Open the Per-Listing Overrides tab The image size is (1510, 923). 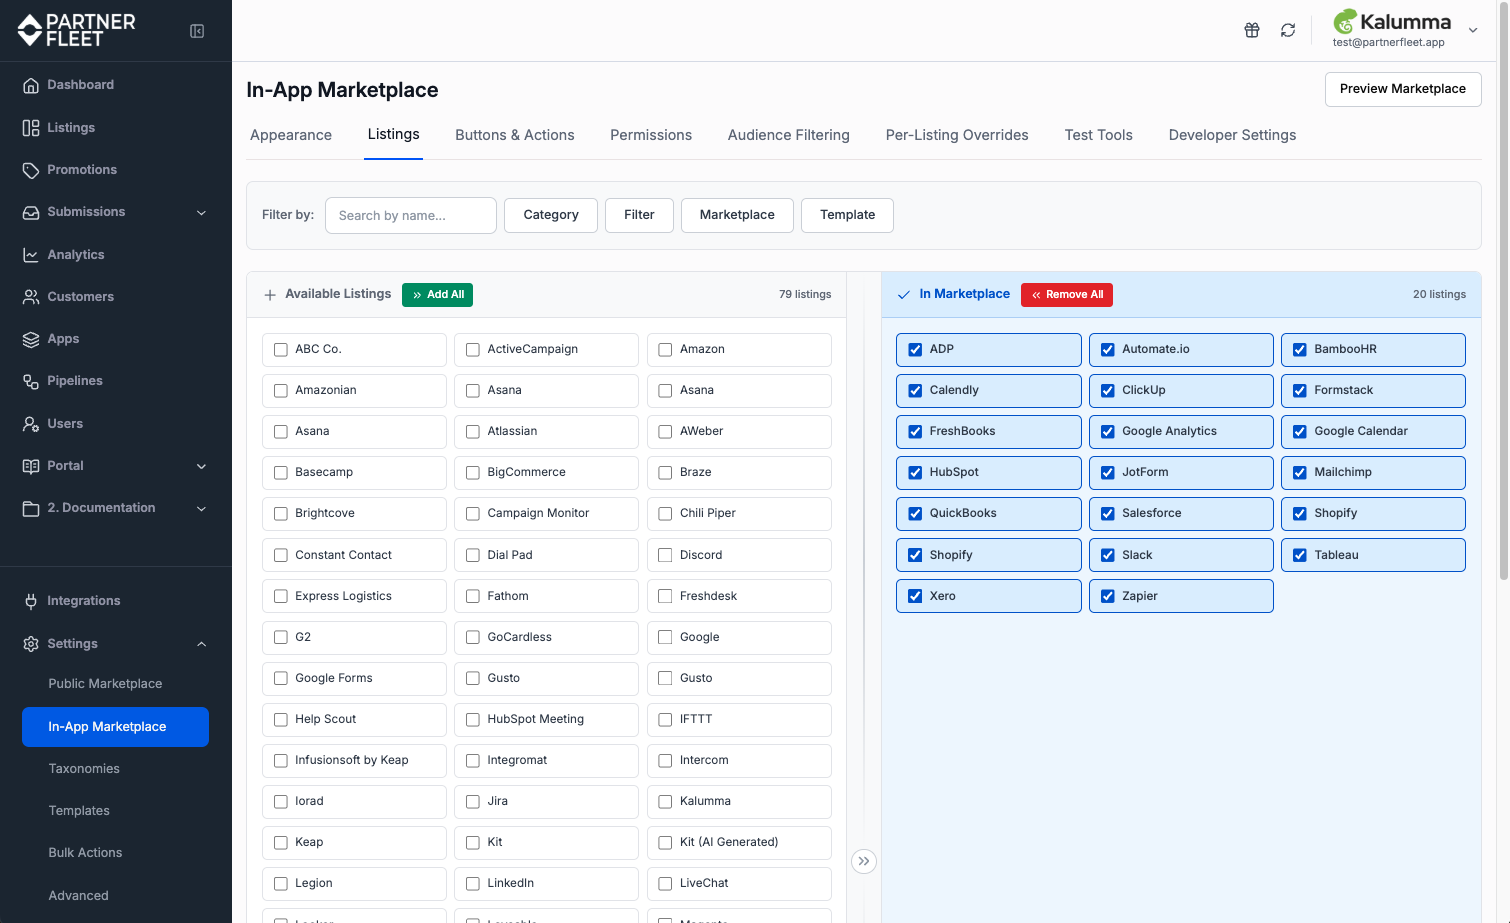[x=957, y=135]
